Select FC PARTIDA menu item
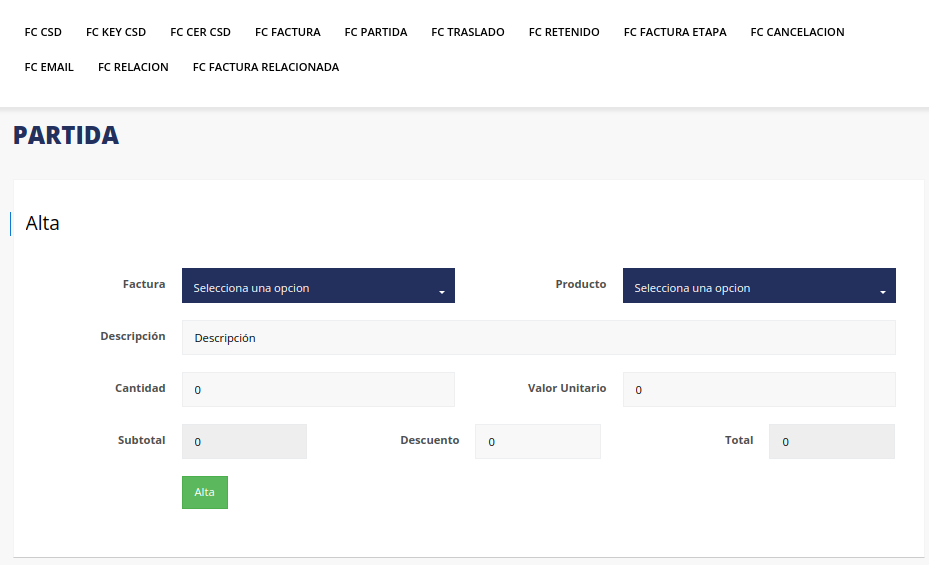Screen dimensions: 929x565 click(376, 32)
